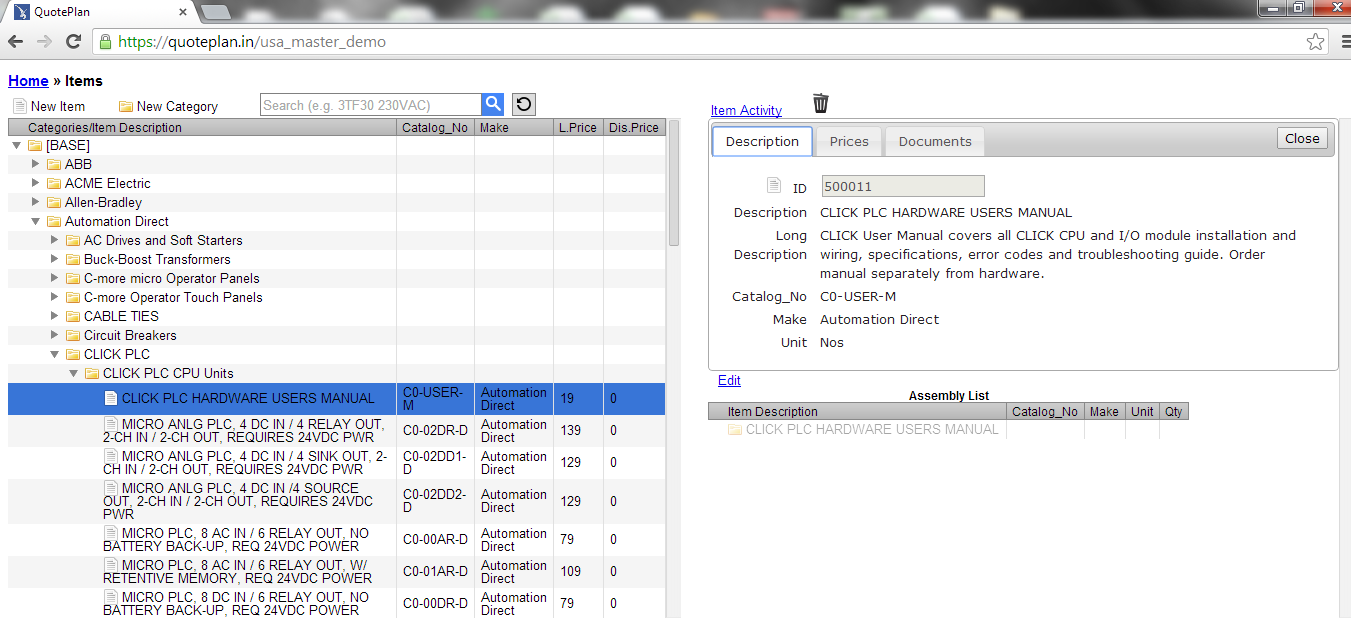The height and width of the screenshot is (624, 1351).
Task: Click the refresh list icon
Action: [523, 104]
